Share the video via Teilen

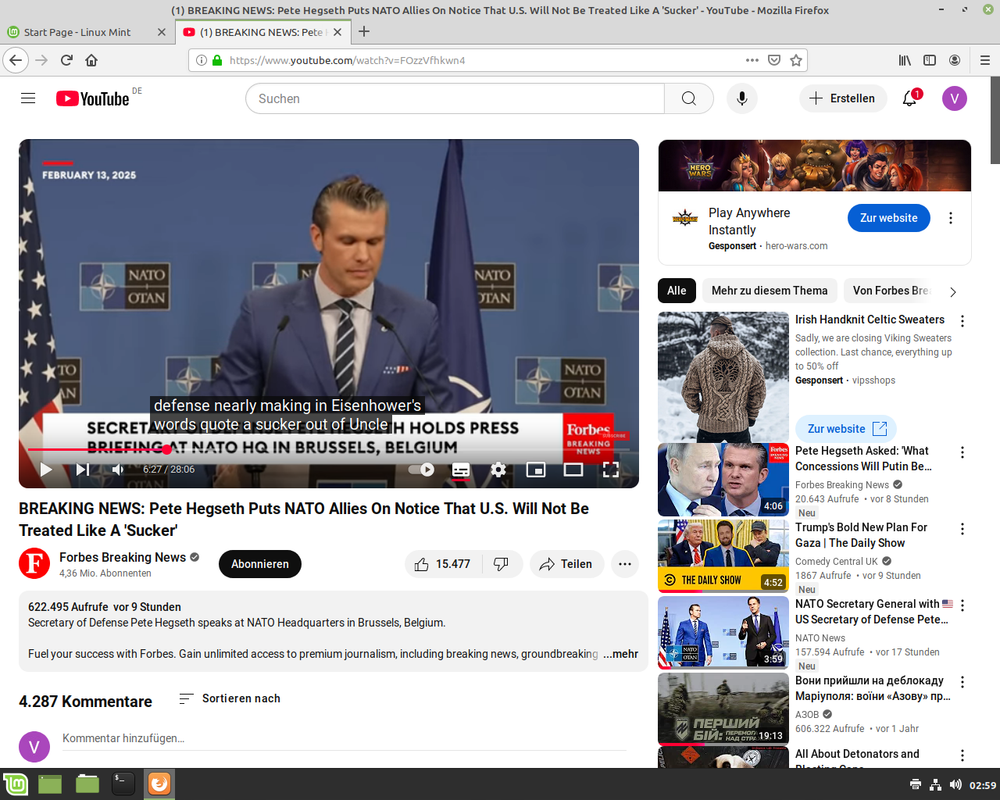click(566, 564)
